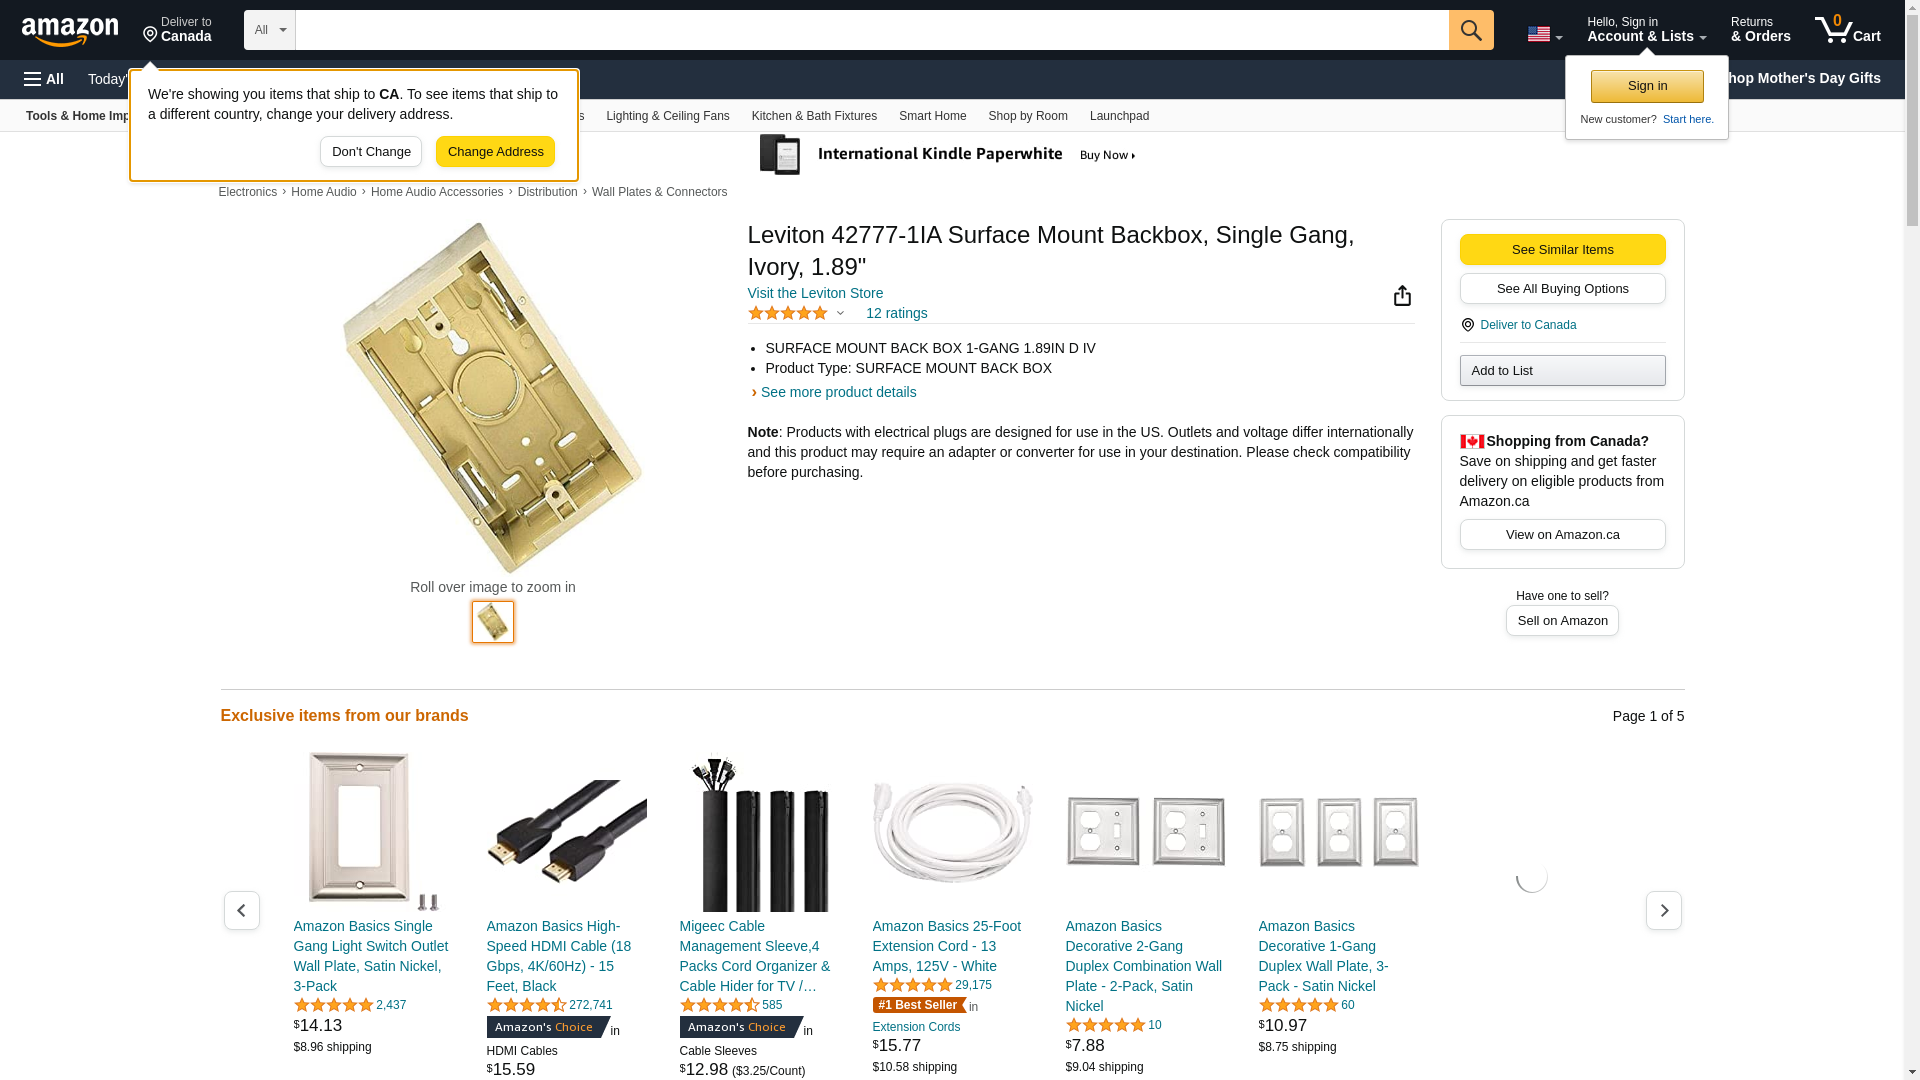Open Shop by Room menu item

1027,116
